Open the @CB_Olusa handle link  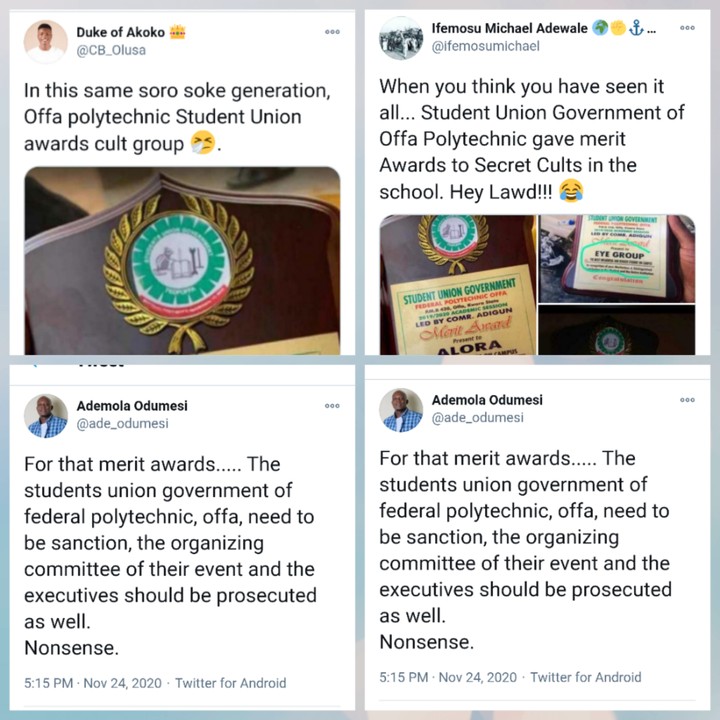111,50
